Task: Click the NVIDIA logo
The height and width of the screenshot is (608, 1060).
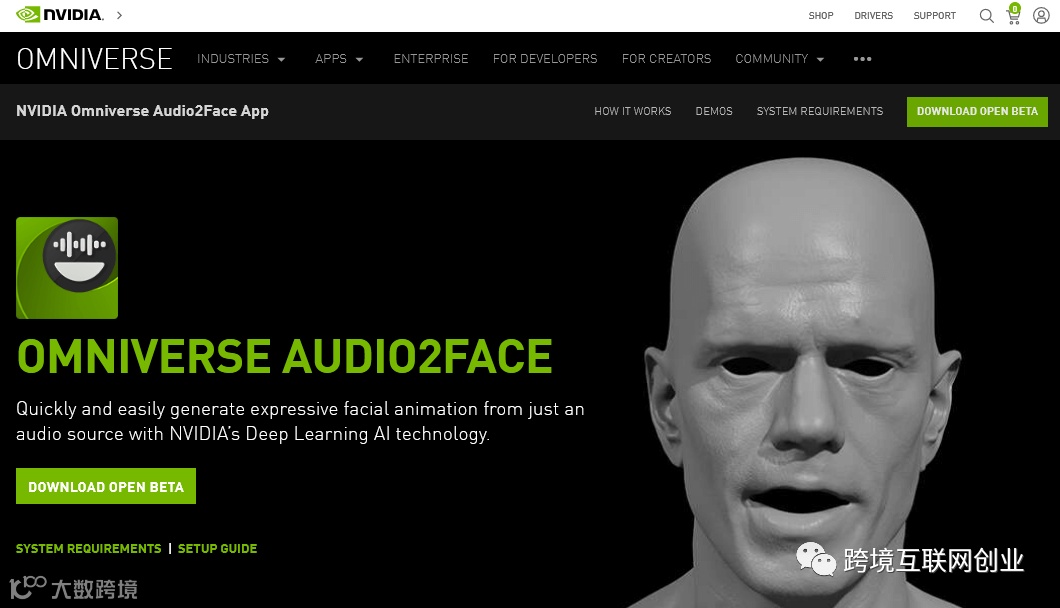Action: 59,15
